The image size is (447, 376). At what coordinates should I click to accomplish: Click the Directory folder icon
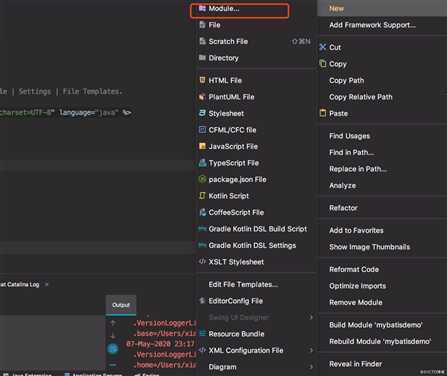(x=202, y=58)
